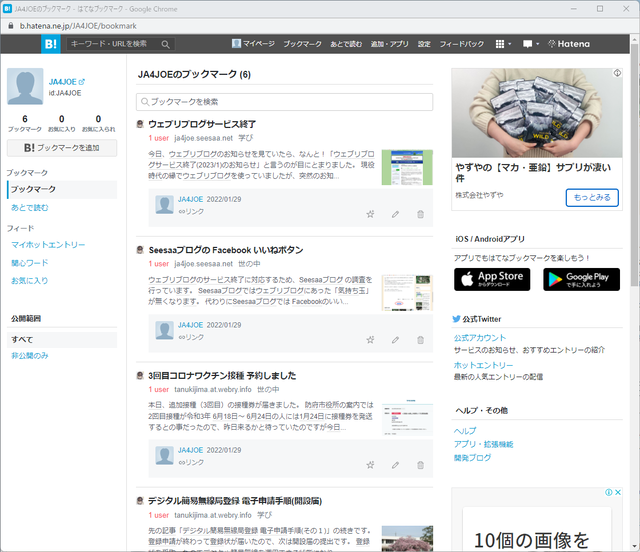Screen dimensions: 640x552
Task: Click the もっとみる button on the ad
Action: (x=592, y=198)
